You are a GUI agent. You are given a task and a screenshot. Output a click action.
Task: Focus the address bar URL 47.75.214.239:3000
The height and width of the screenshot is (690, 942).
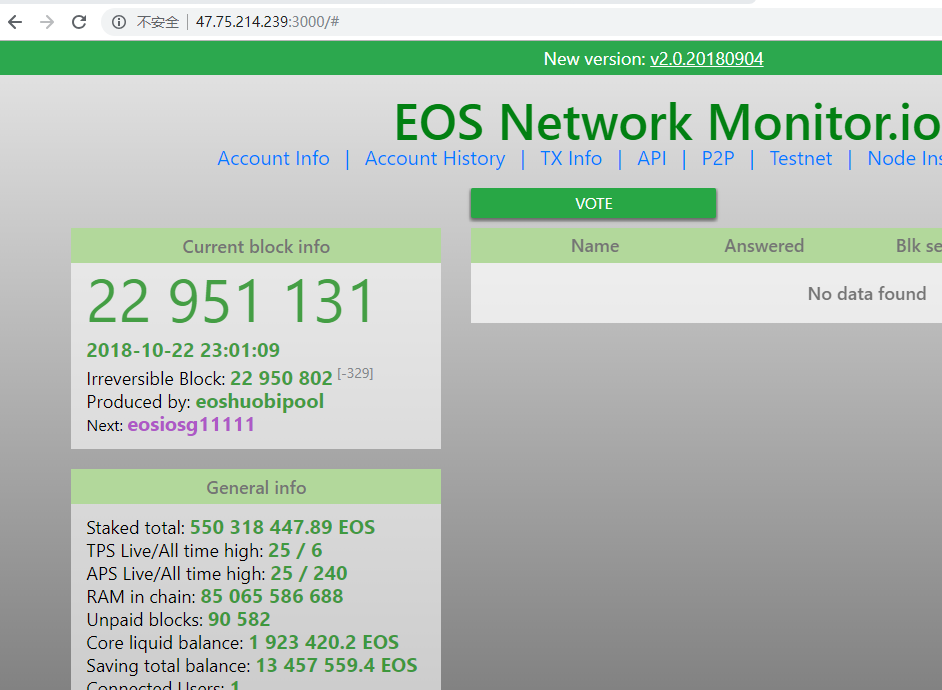267,22
